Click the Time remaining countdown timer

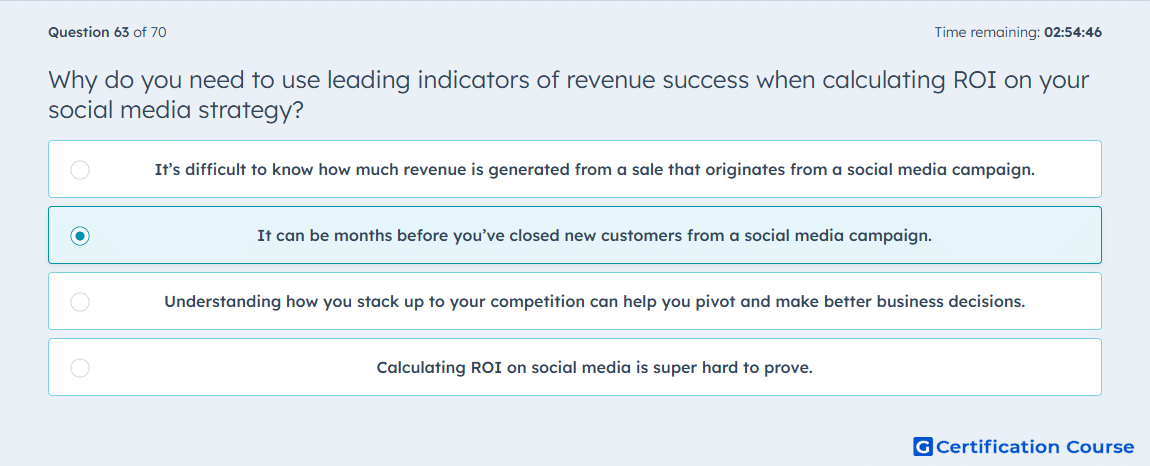(1018, 32)
